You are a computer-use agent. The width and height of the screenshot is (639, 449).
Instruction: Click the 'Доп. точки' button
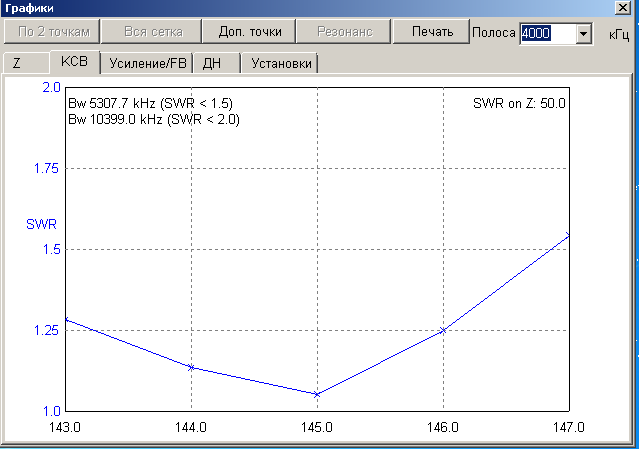[250, 32]
